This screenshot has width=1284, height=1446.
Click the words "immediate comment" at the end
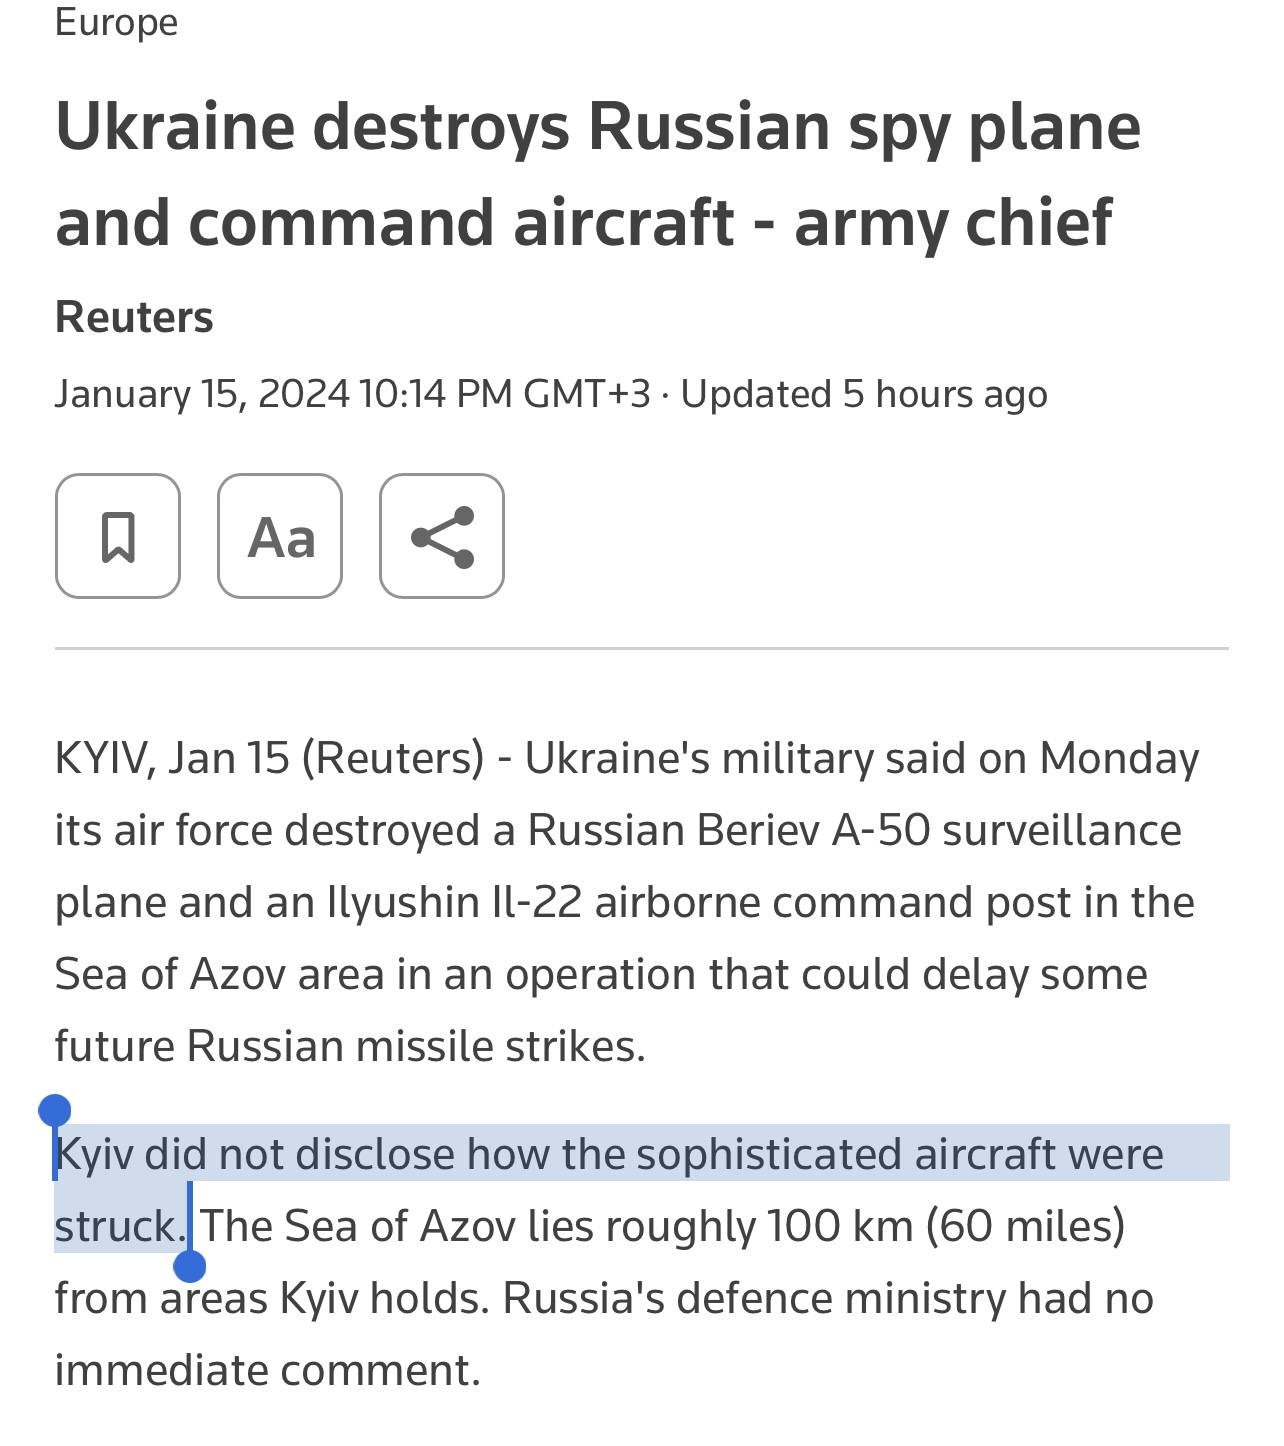[266, 1370]
